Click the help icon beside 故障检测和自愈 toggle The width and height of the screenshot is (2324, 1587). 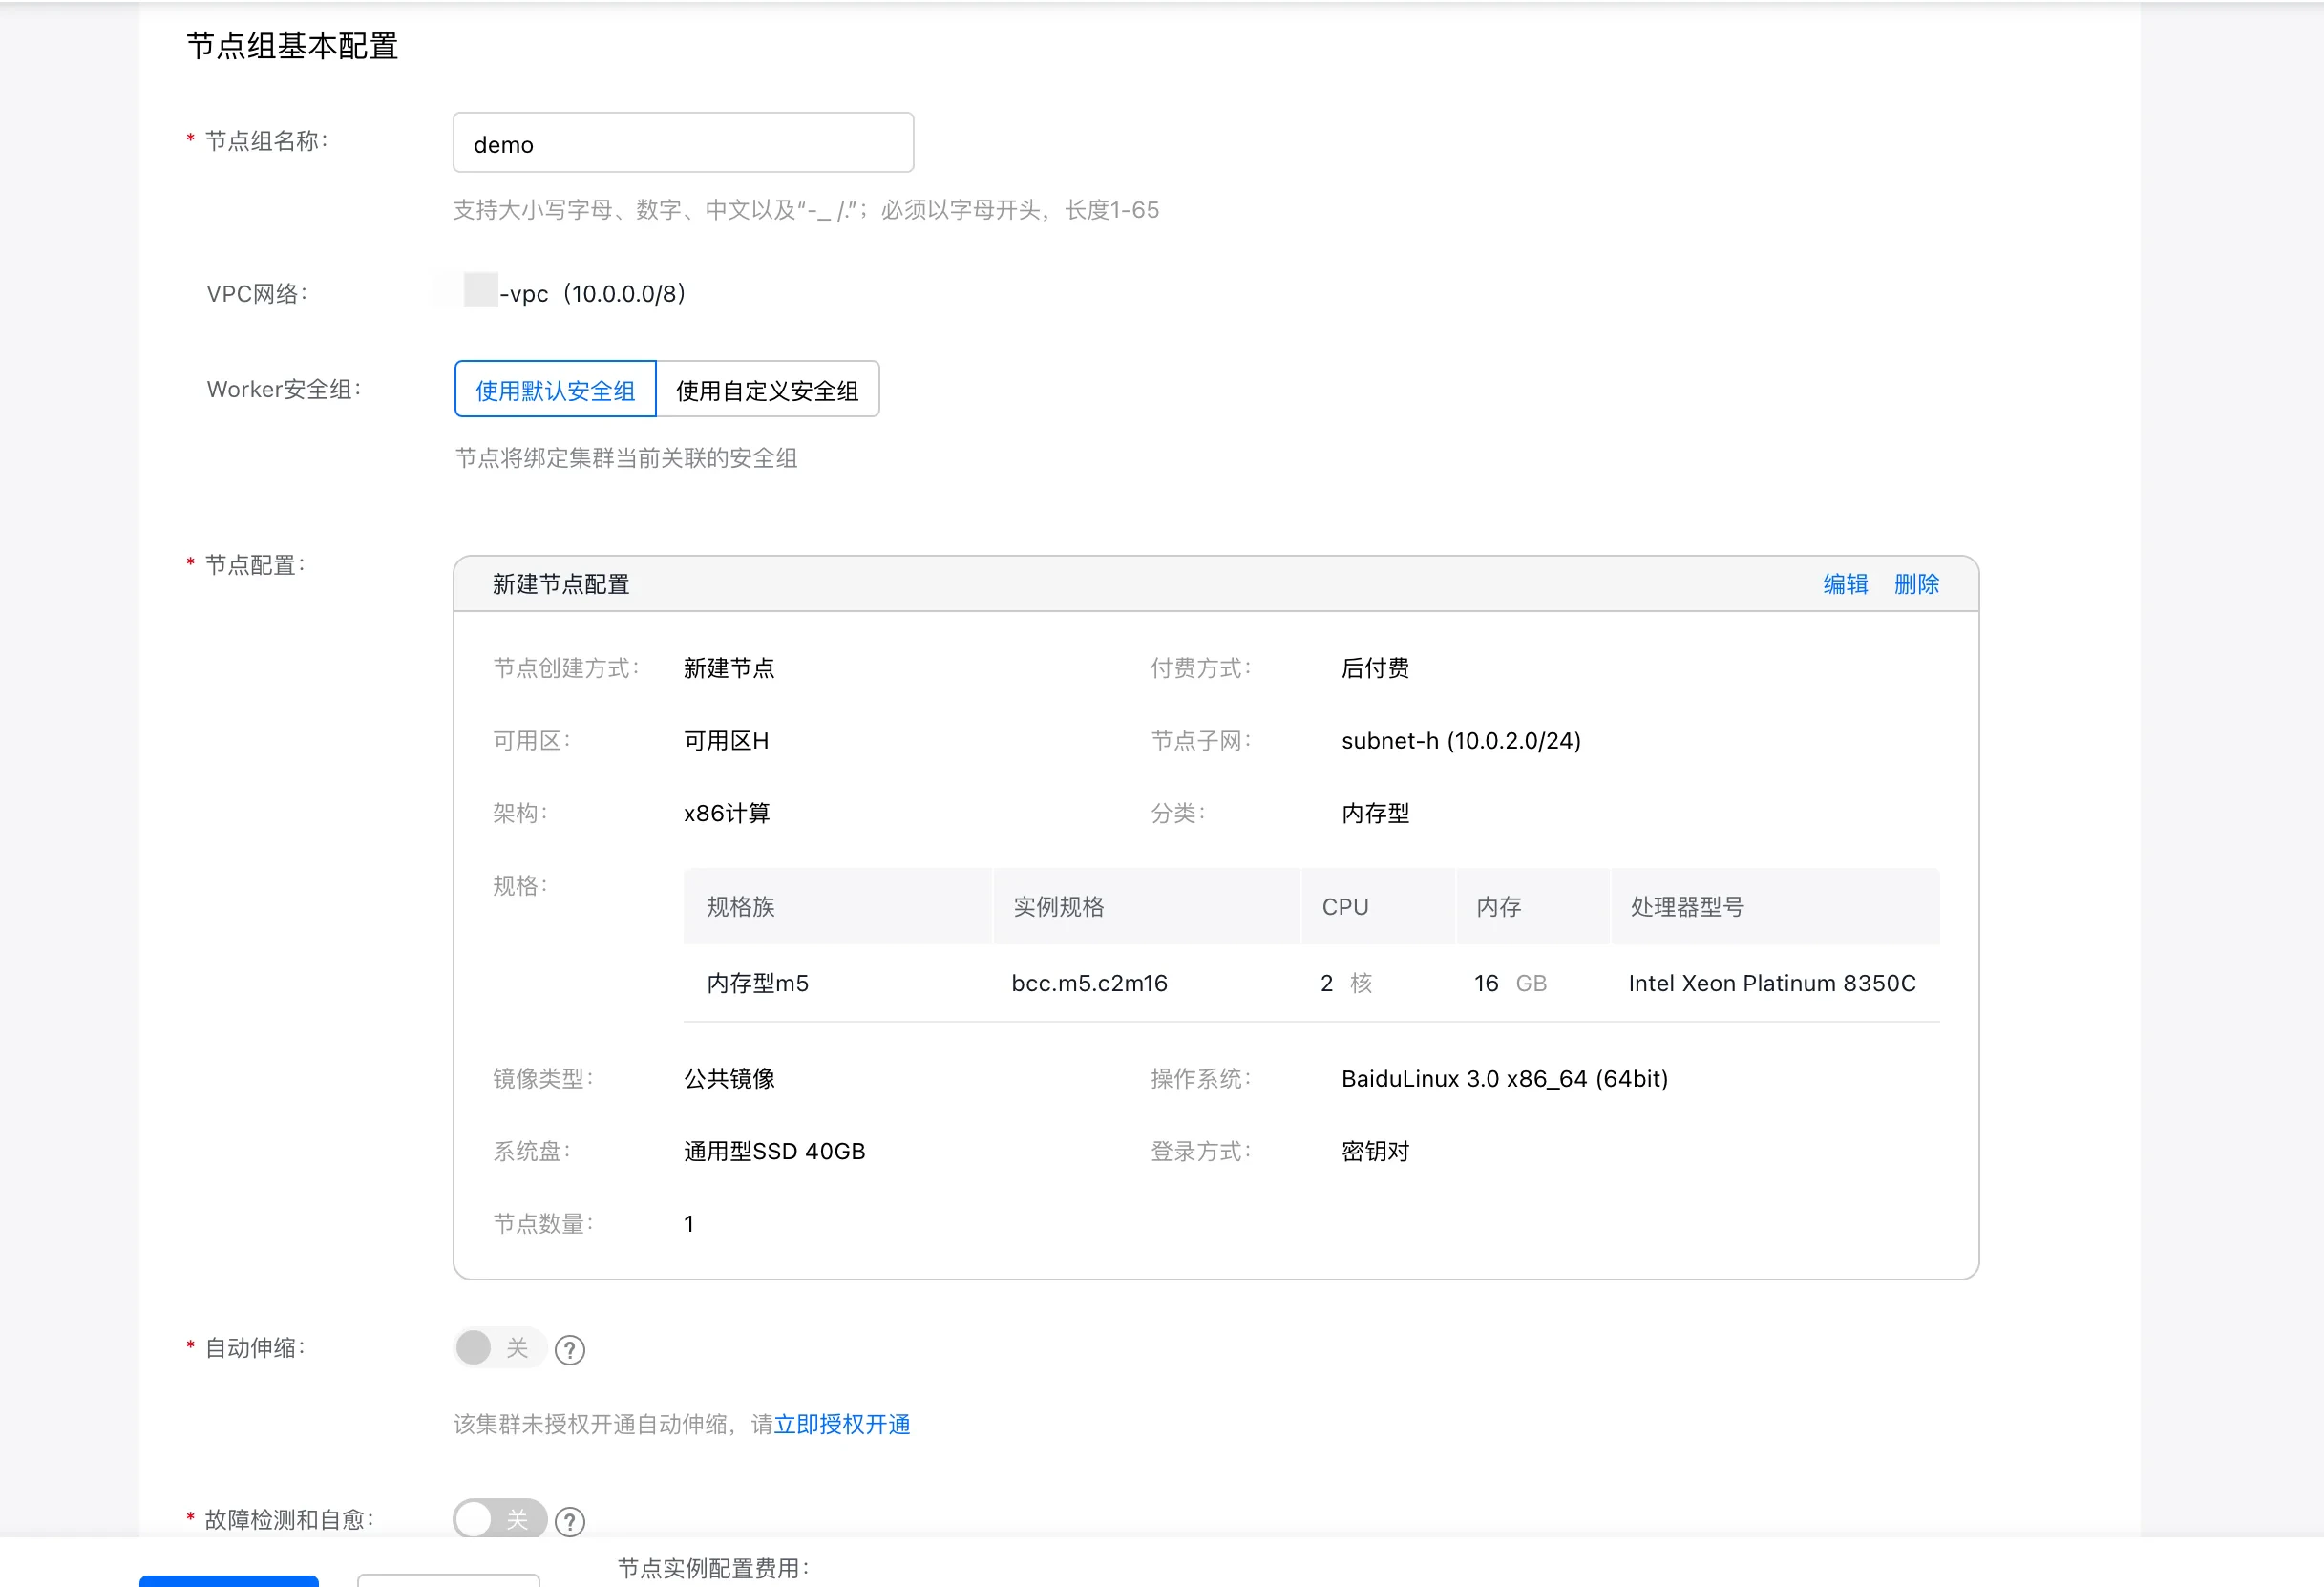[x=569, y=1521]
